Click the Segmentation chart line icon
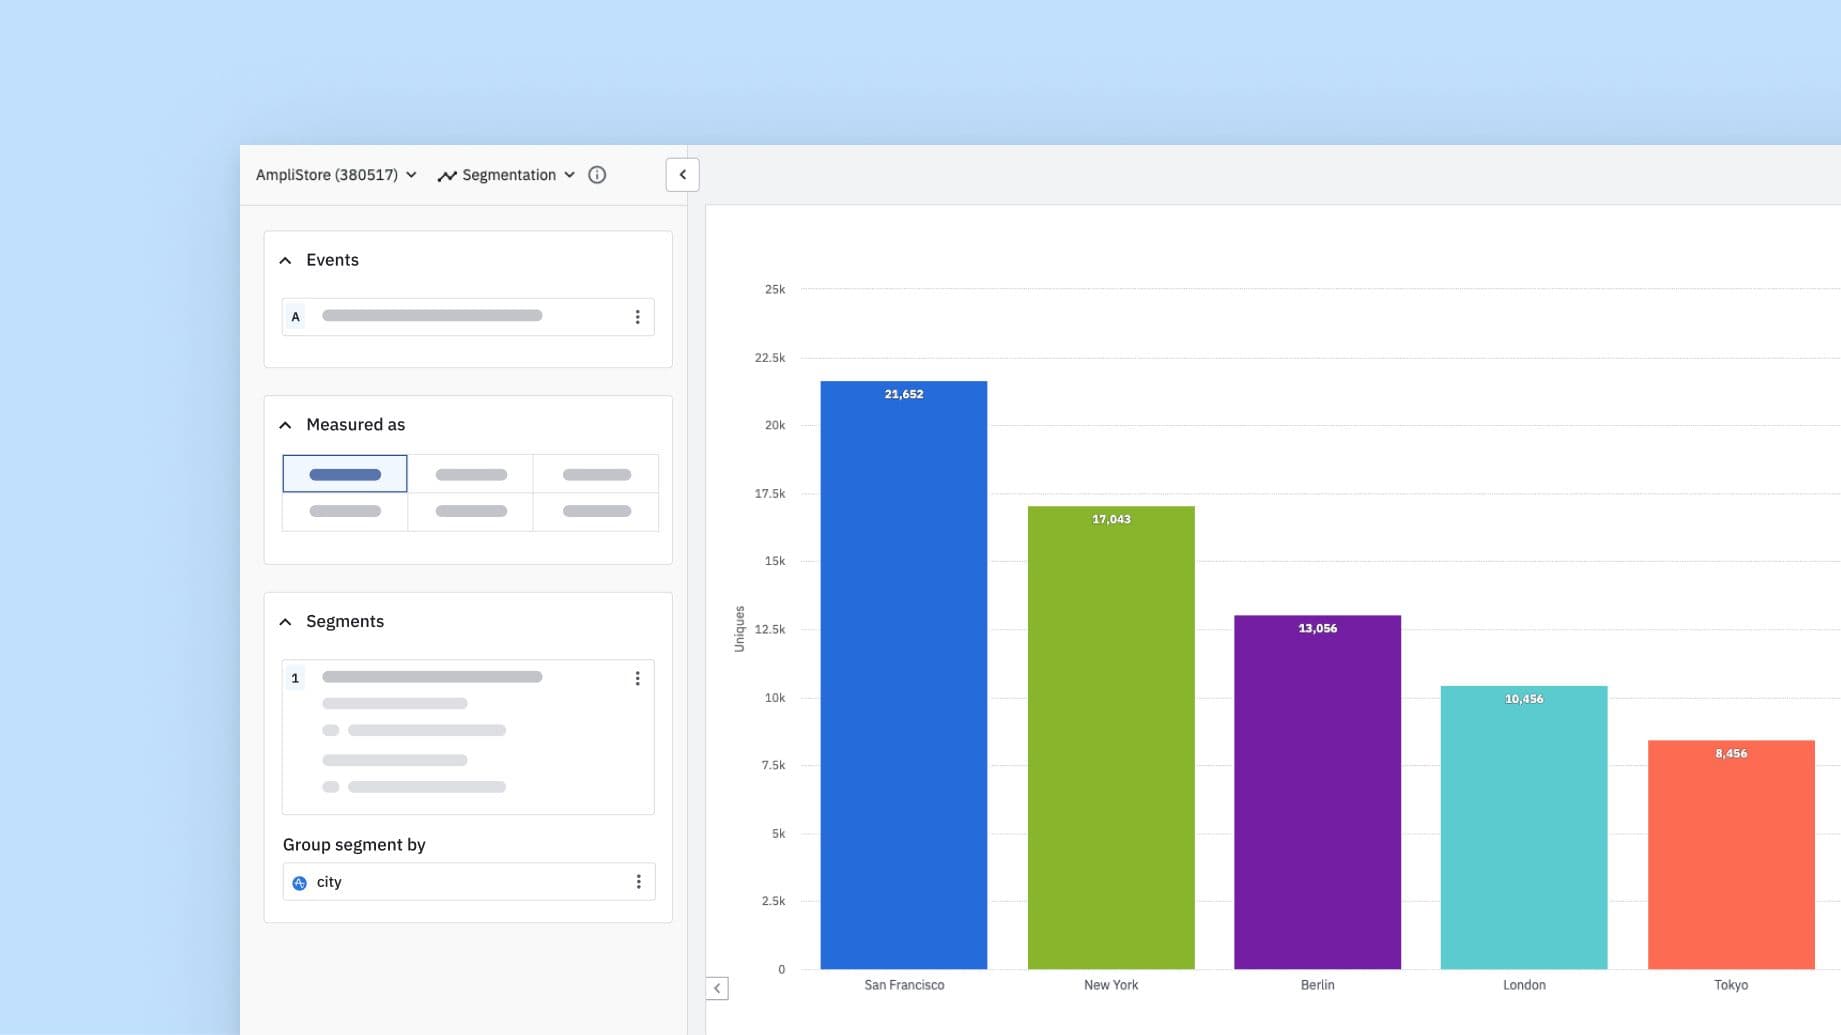1841x1035 pixels. [x=447, y=176]
